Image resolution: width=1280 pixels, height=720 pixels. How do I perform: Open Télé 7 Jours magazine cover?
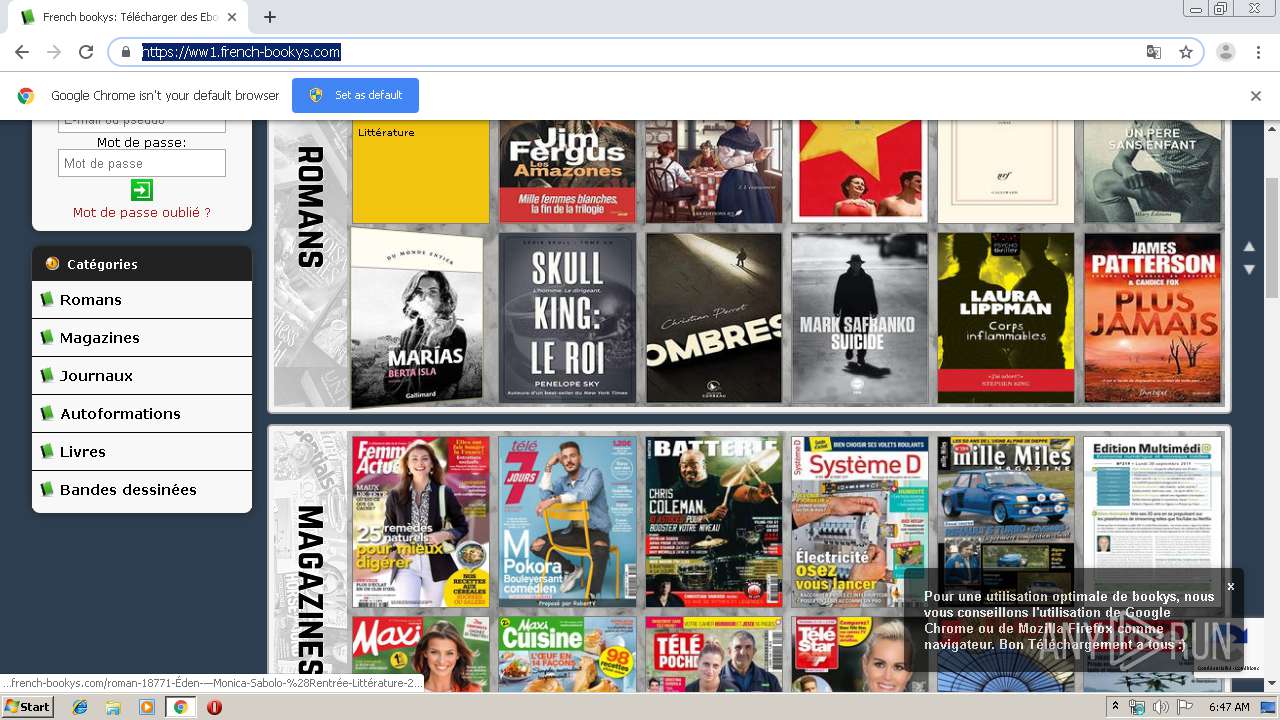567,521
